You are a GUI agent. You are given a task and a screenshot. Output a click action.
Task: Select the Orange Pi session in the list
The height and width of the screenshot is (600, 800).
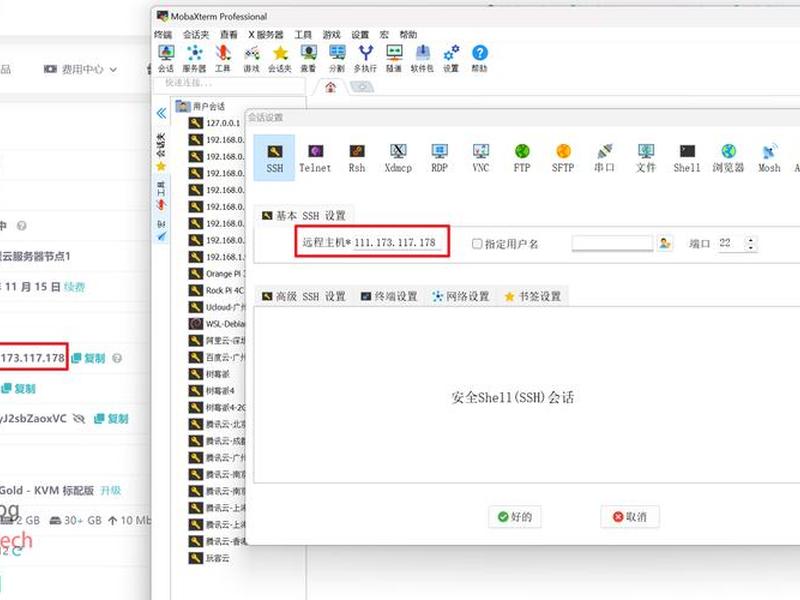(x=216, y=273)
